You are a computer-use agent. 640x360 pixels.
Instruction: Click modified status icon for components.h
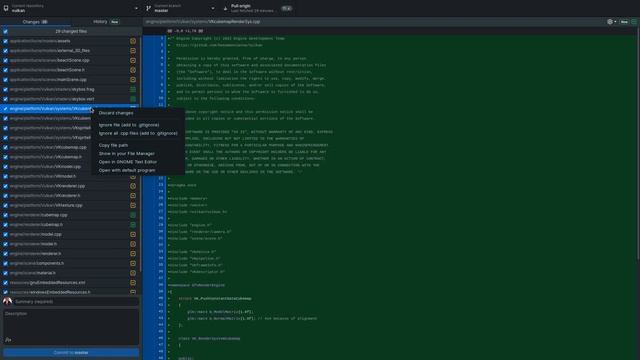coord(133,264)
